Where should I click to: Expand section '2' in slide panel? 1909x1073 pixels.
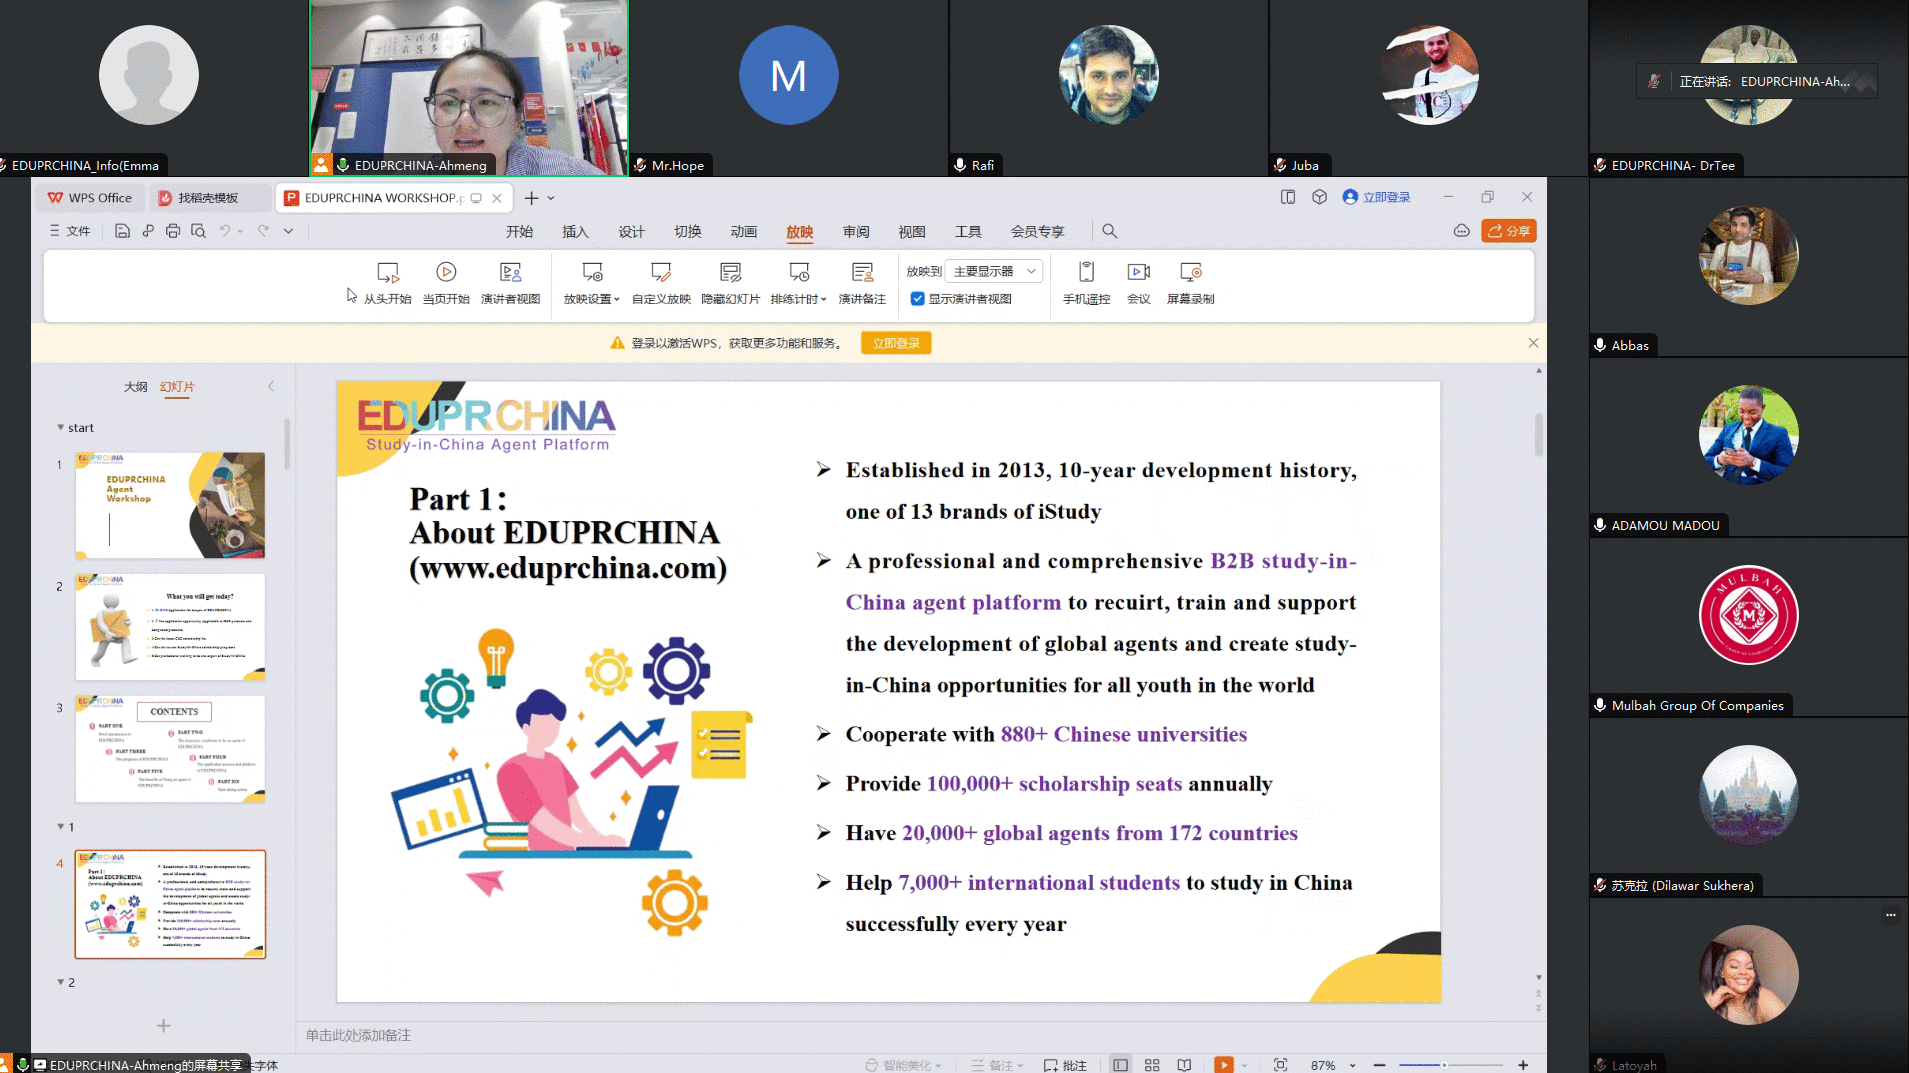click(60, 982)
